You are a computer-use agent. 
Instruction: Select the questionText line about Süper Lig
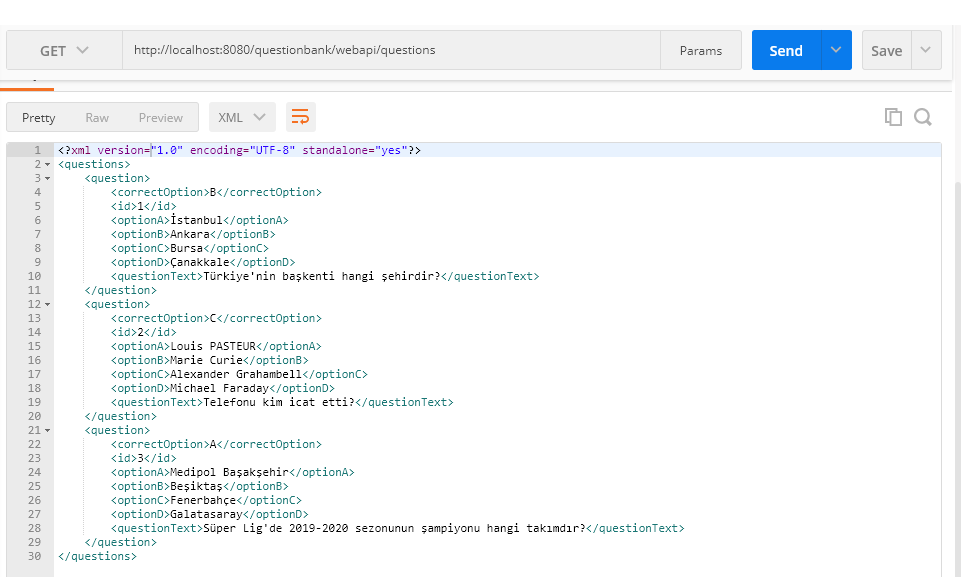pyautogui.click(x=400, y=528)
